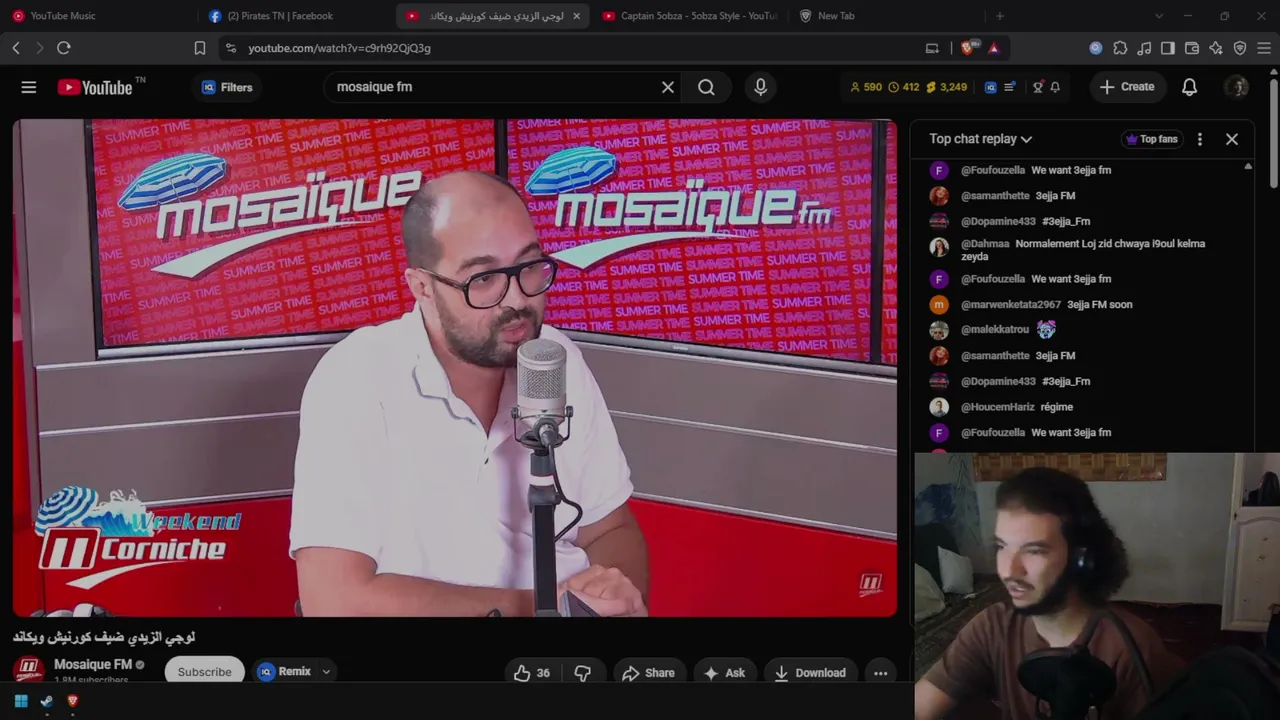Go back to the previous page
Screen dimensions: 1280x720
coord(16,48)
